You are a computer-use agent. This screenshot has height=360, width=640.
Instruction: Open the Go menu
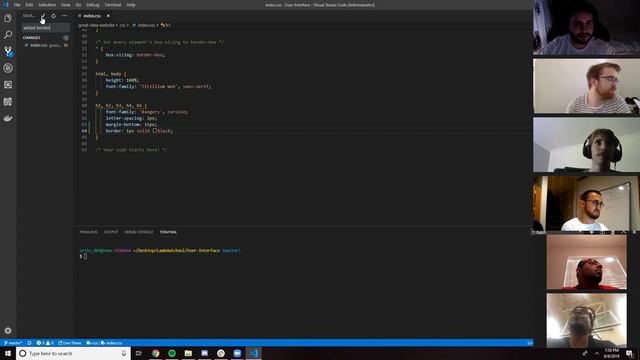[x=78, y=5]
